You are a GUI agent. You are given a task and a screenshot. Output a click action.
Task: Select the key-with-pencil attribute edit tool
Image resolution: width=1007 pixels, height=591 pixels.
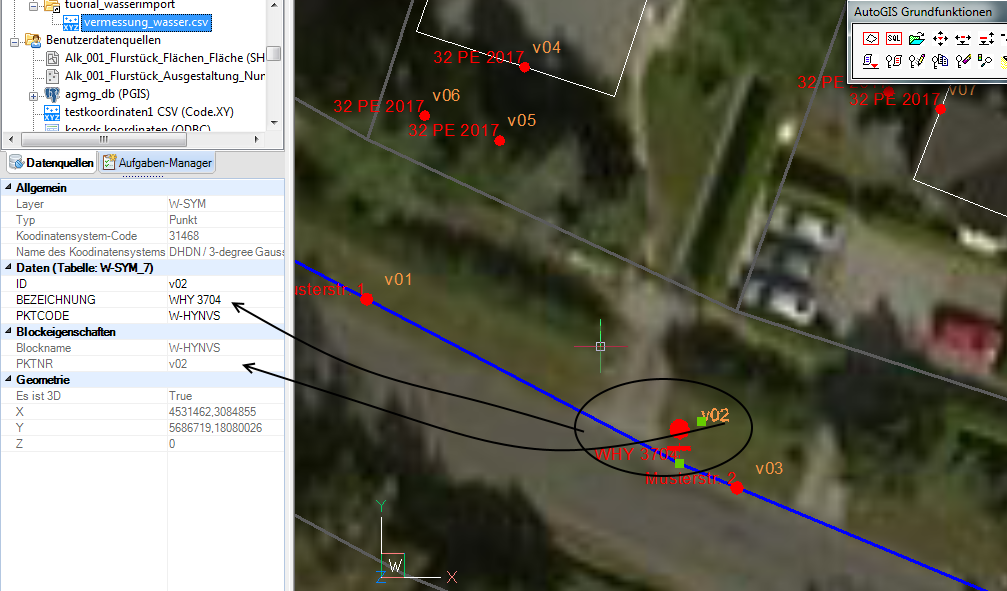(x=916, y=61)
